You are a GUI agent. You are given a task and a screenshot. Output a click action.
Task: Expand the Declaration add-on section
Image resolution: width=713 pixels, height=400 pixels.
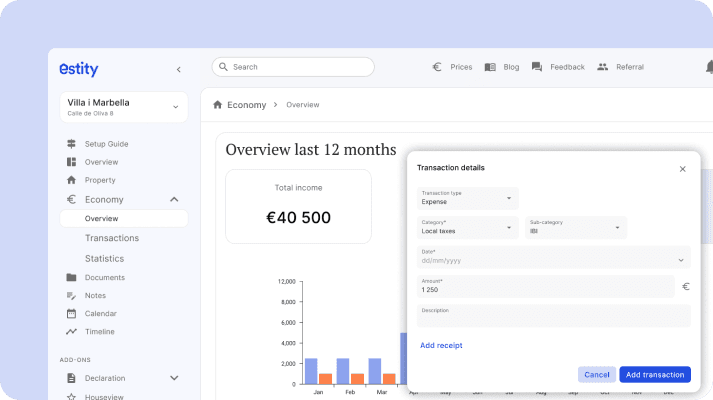174,378
